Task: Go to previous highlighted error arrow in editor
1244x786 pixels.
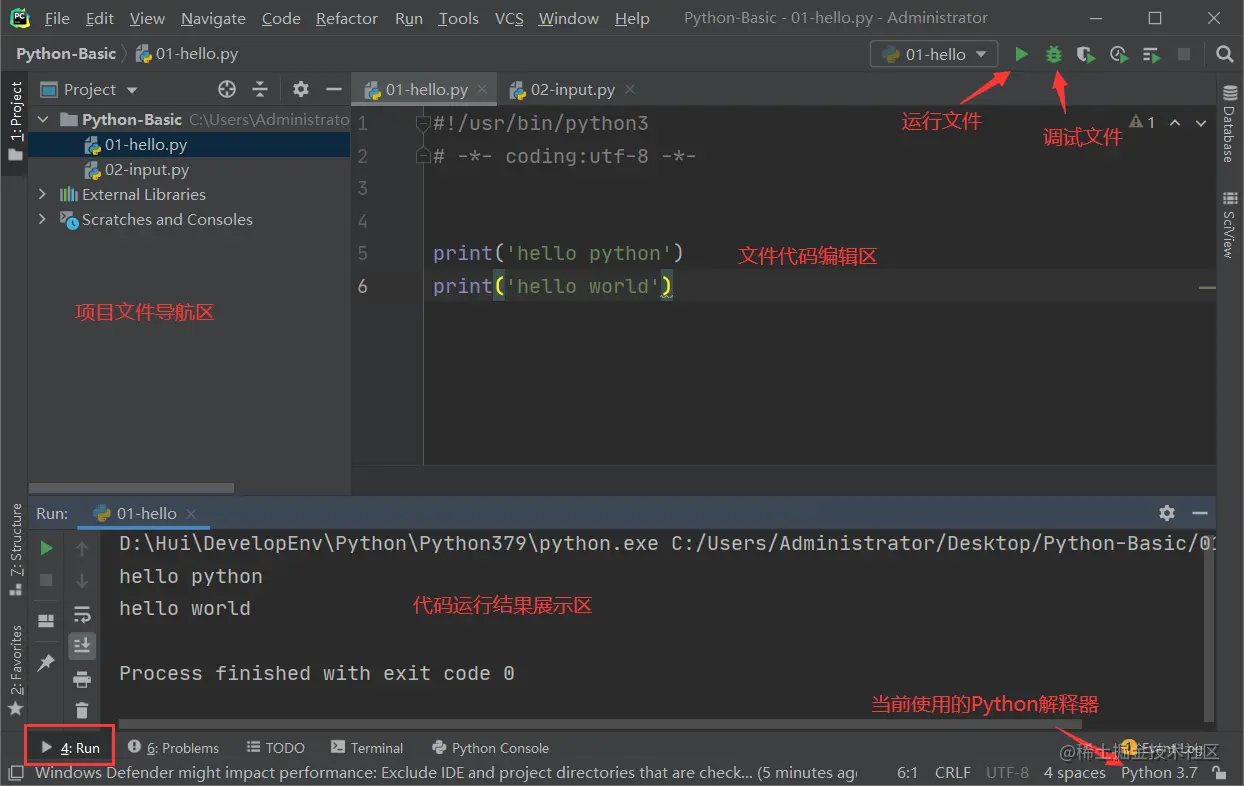Action: (1175, 123)
